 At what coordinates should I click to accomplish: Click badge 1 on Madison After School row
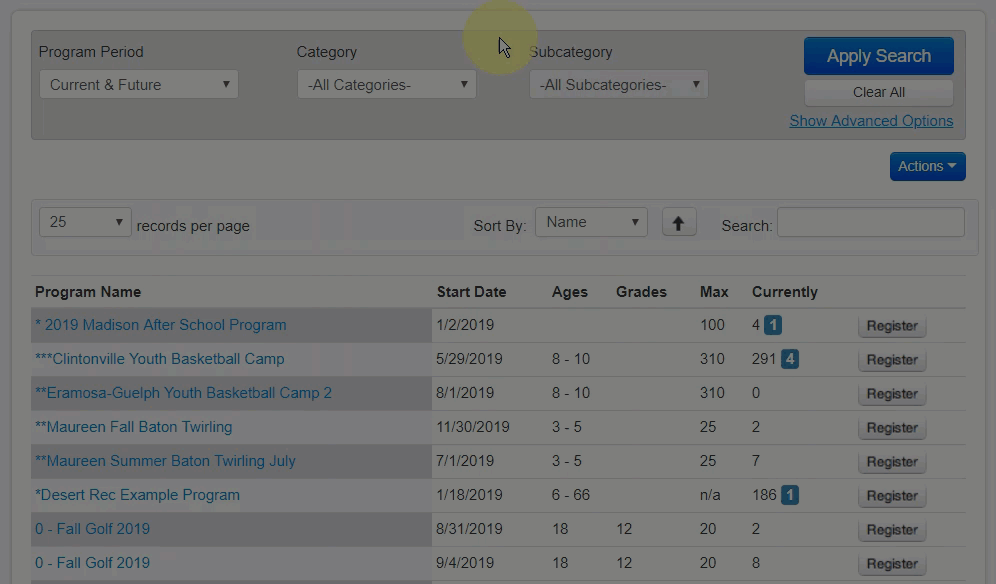773,325
